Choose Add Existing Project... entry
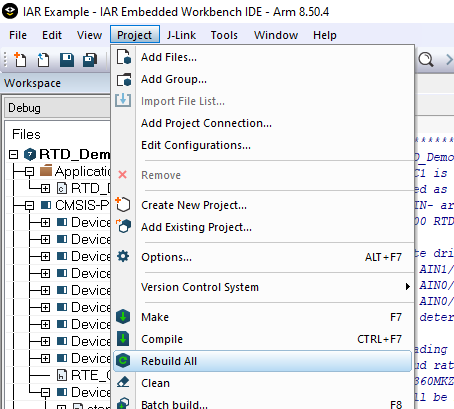This screenshot has width=454, height=409. point(263,227)
